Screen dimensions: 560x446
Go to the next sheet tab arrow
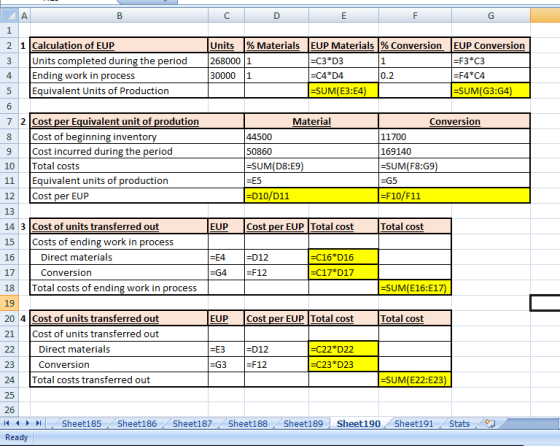[28, 423]
